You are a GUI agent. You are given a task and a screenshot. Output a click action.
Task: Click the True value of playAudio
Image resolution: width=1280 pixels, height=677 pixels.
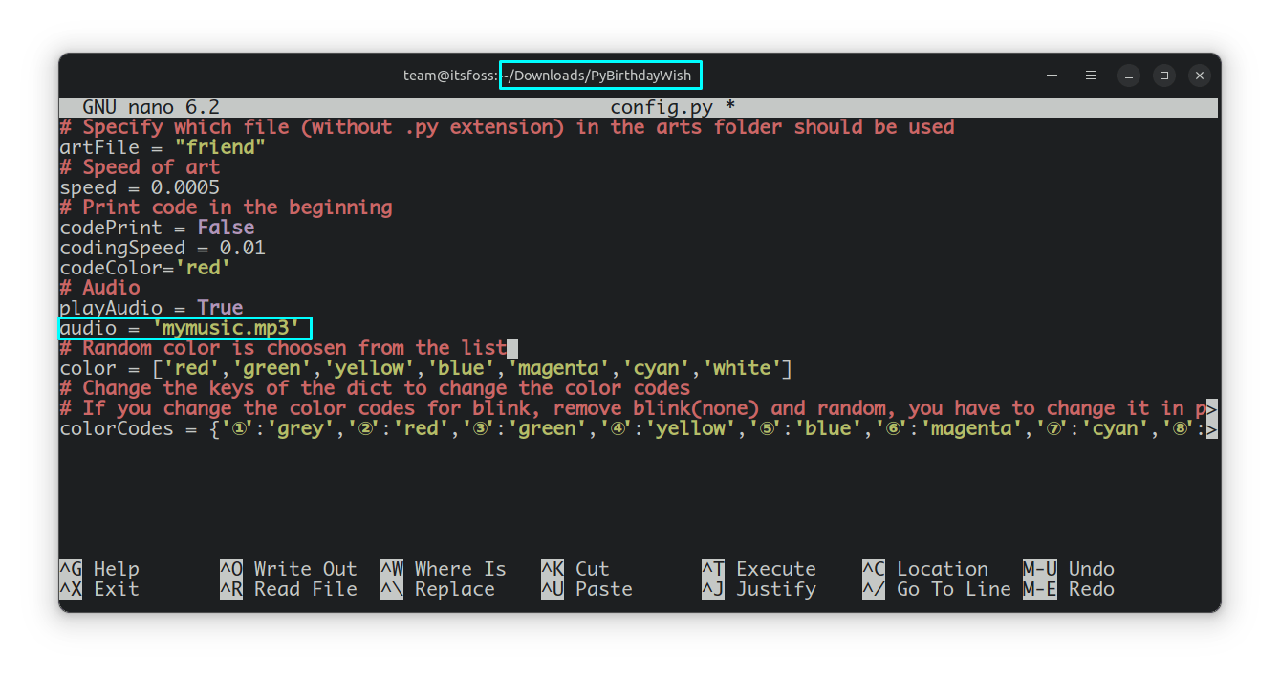coord(220,308)
